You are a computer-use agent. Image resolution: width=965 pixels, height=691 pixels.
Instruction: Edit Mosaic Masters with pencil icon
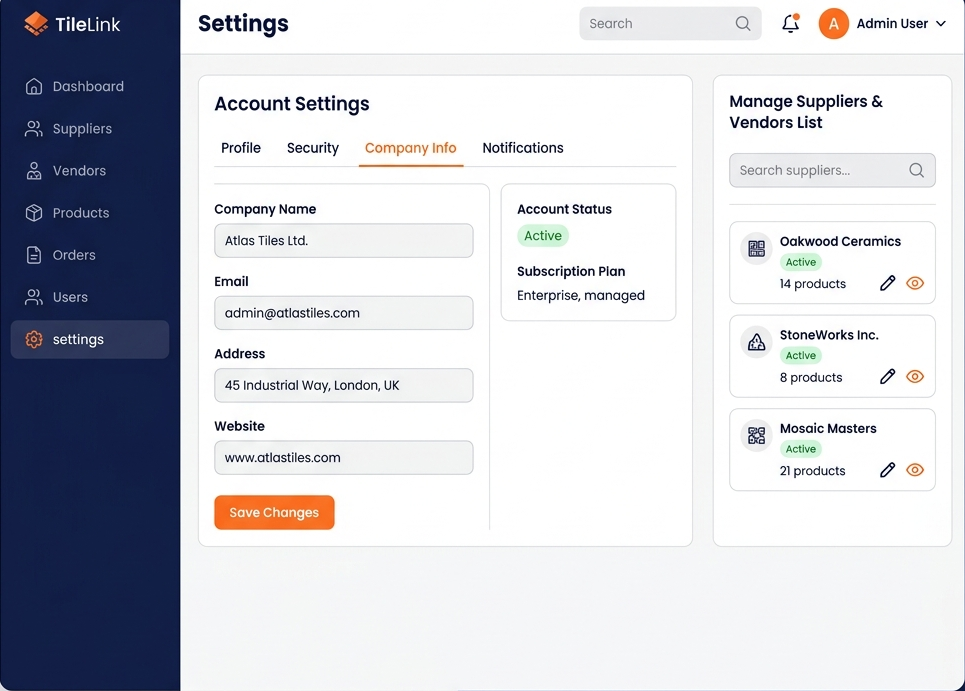(x=887, y=470)
